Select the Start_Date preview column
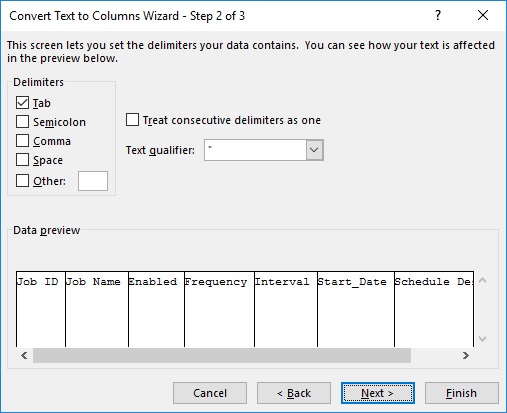Viewport: 507px width, 413px height. [x=356, y=309]
